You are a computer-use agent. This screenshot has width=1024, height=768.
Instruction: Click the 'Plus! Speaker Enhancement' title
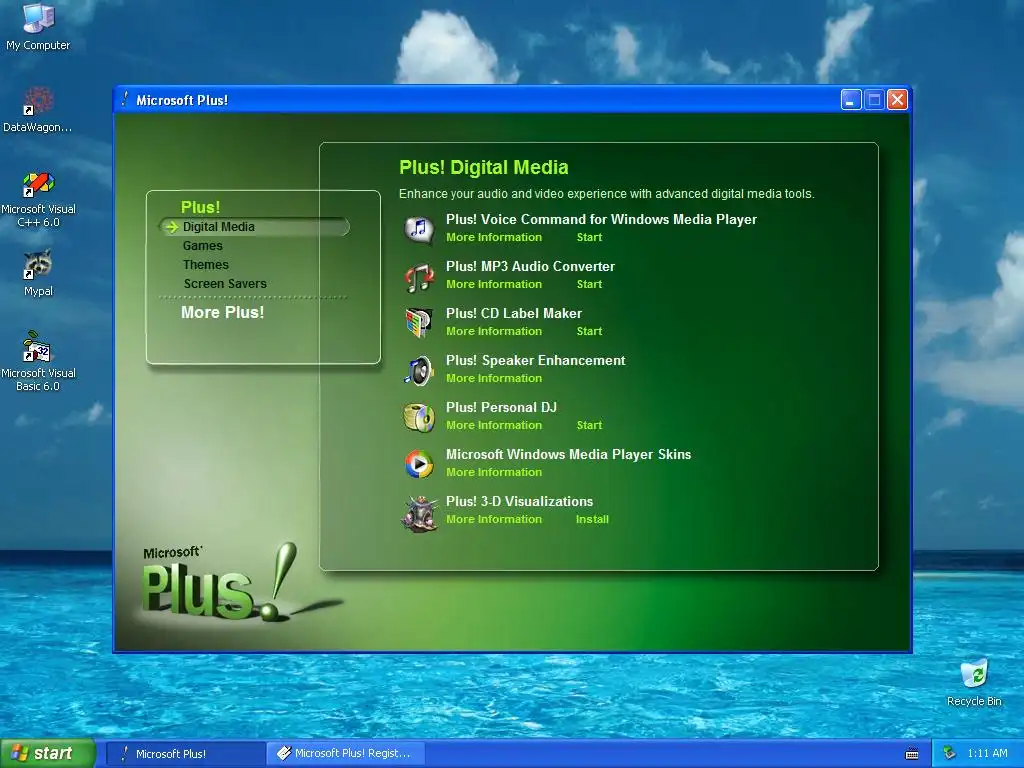536,360
